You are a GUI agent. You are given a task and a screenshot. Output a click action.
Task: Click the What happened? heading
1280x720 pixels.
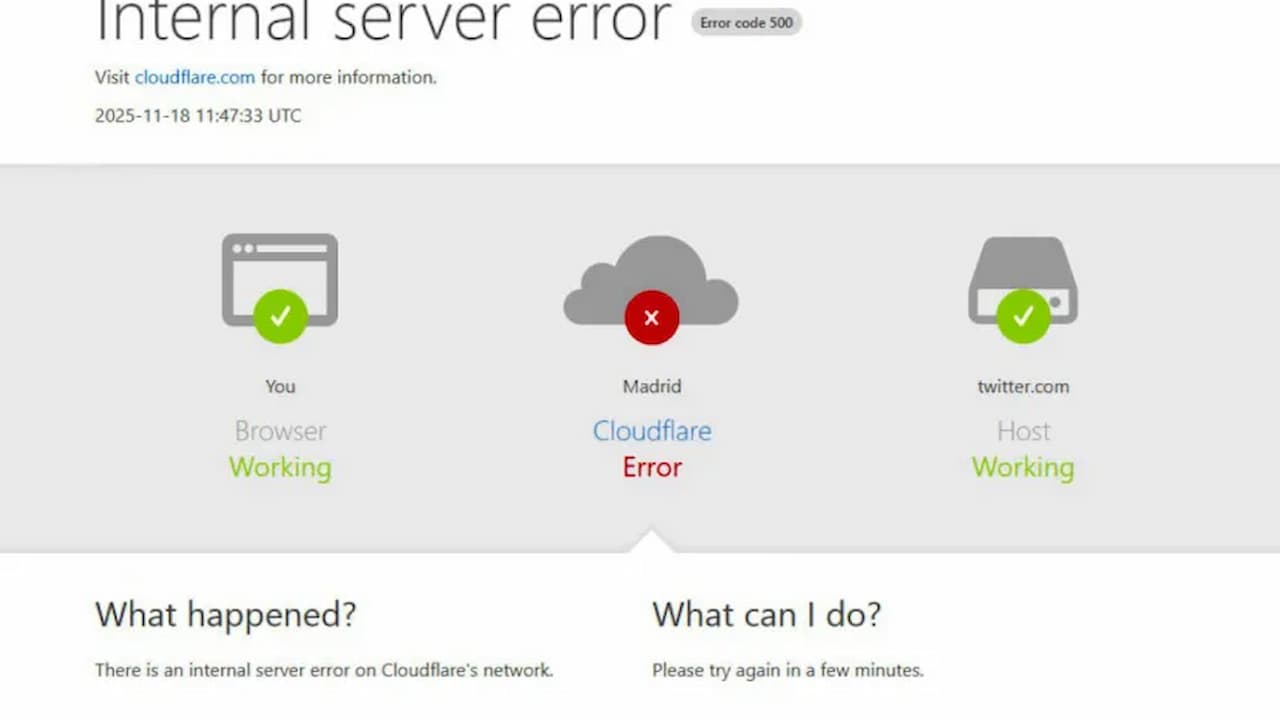tap(226, 614)
